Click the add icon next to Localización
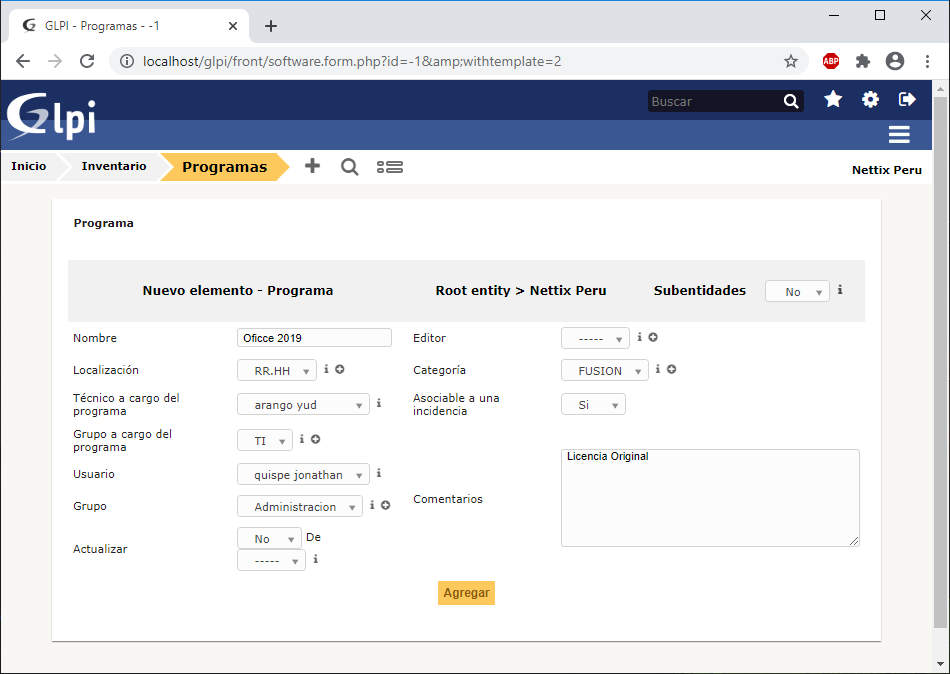 340,370
